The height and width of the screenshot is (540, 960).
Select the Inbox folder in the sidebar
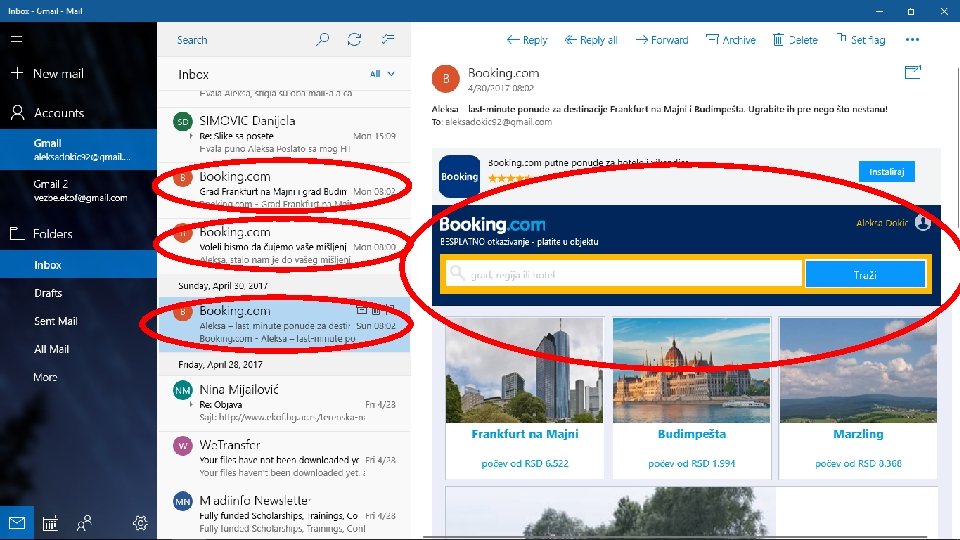click(78, 264)
